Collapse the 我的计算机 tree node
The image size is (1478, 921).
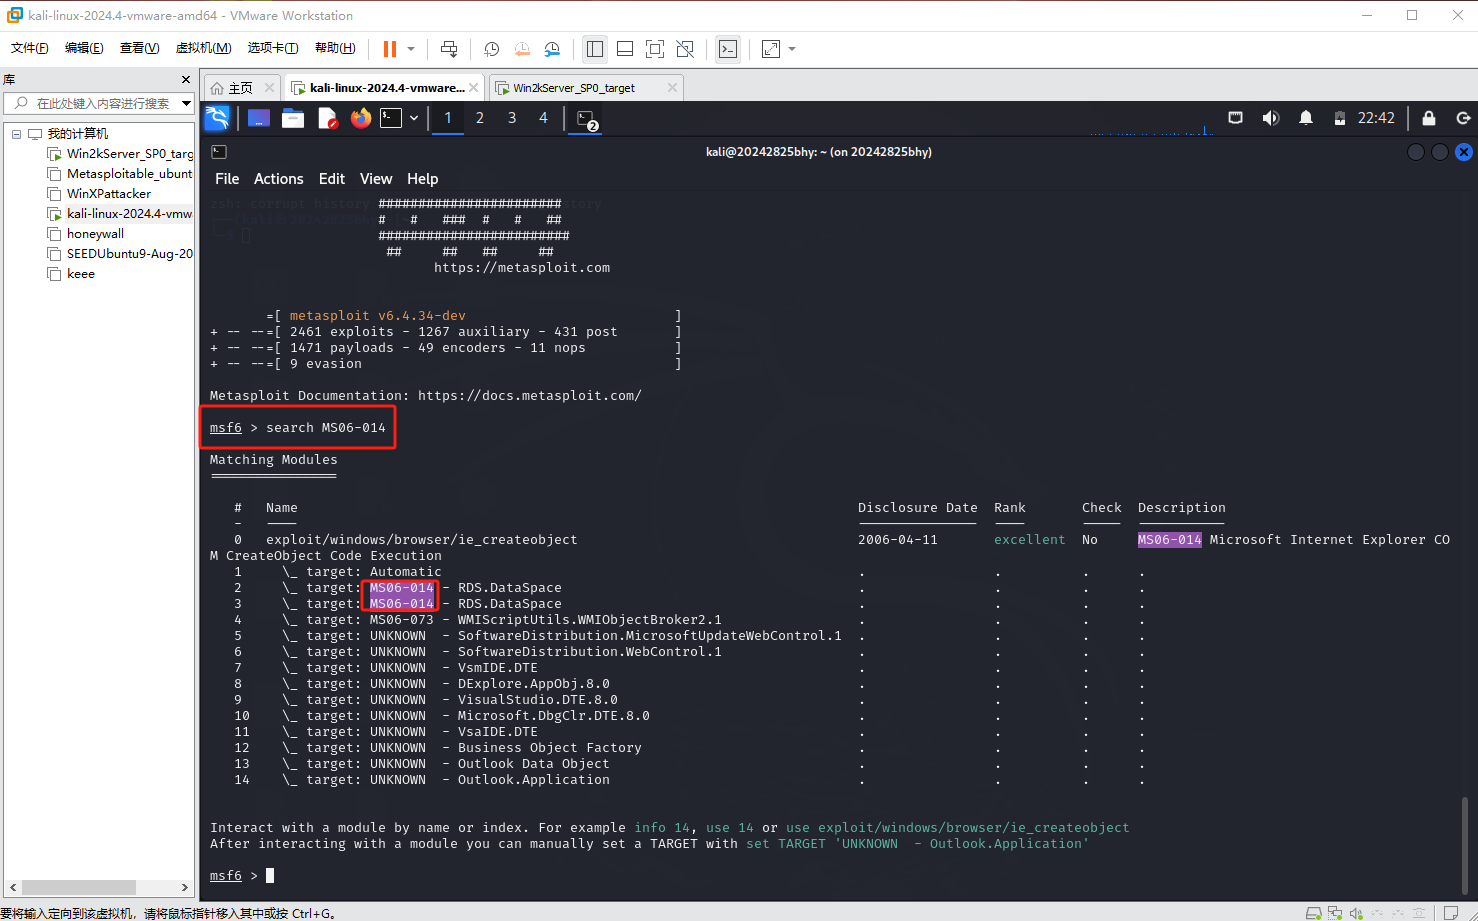pos(16,134)
